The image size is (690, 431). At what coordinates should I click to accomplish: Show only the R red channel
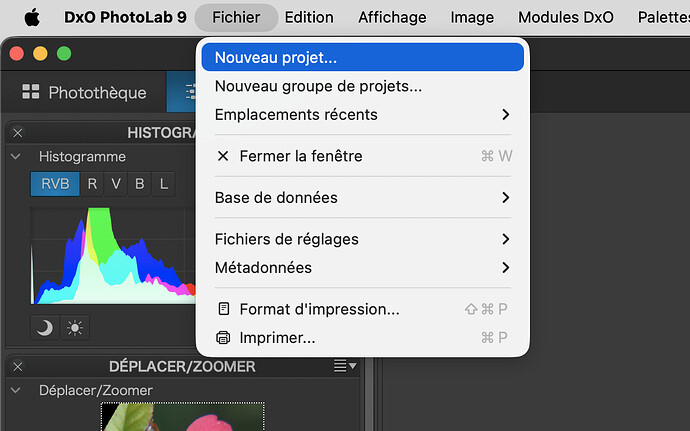point(92,184)
